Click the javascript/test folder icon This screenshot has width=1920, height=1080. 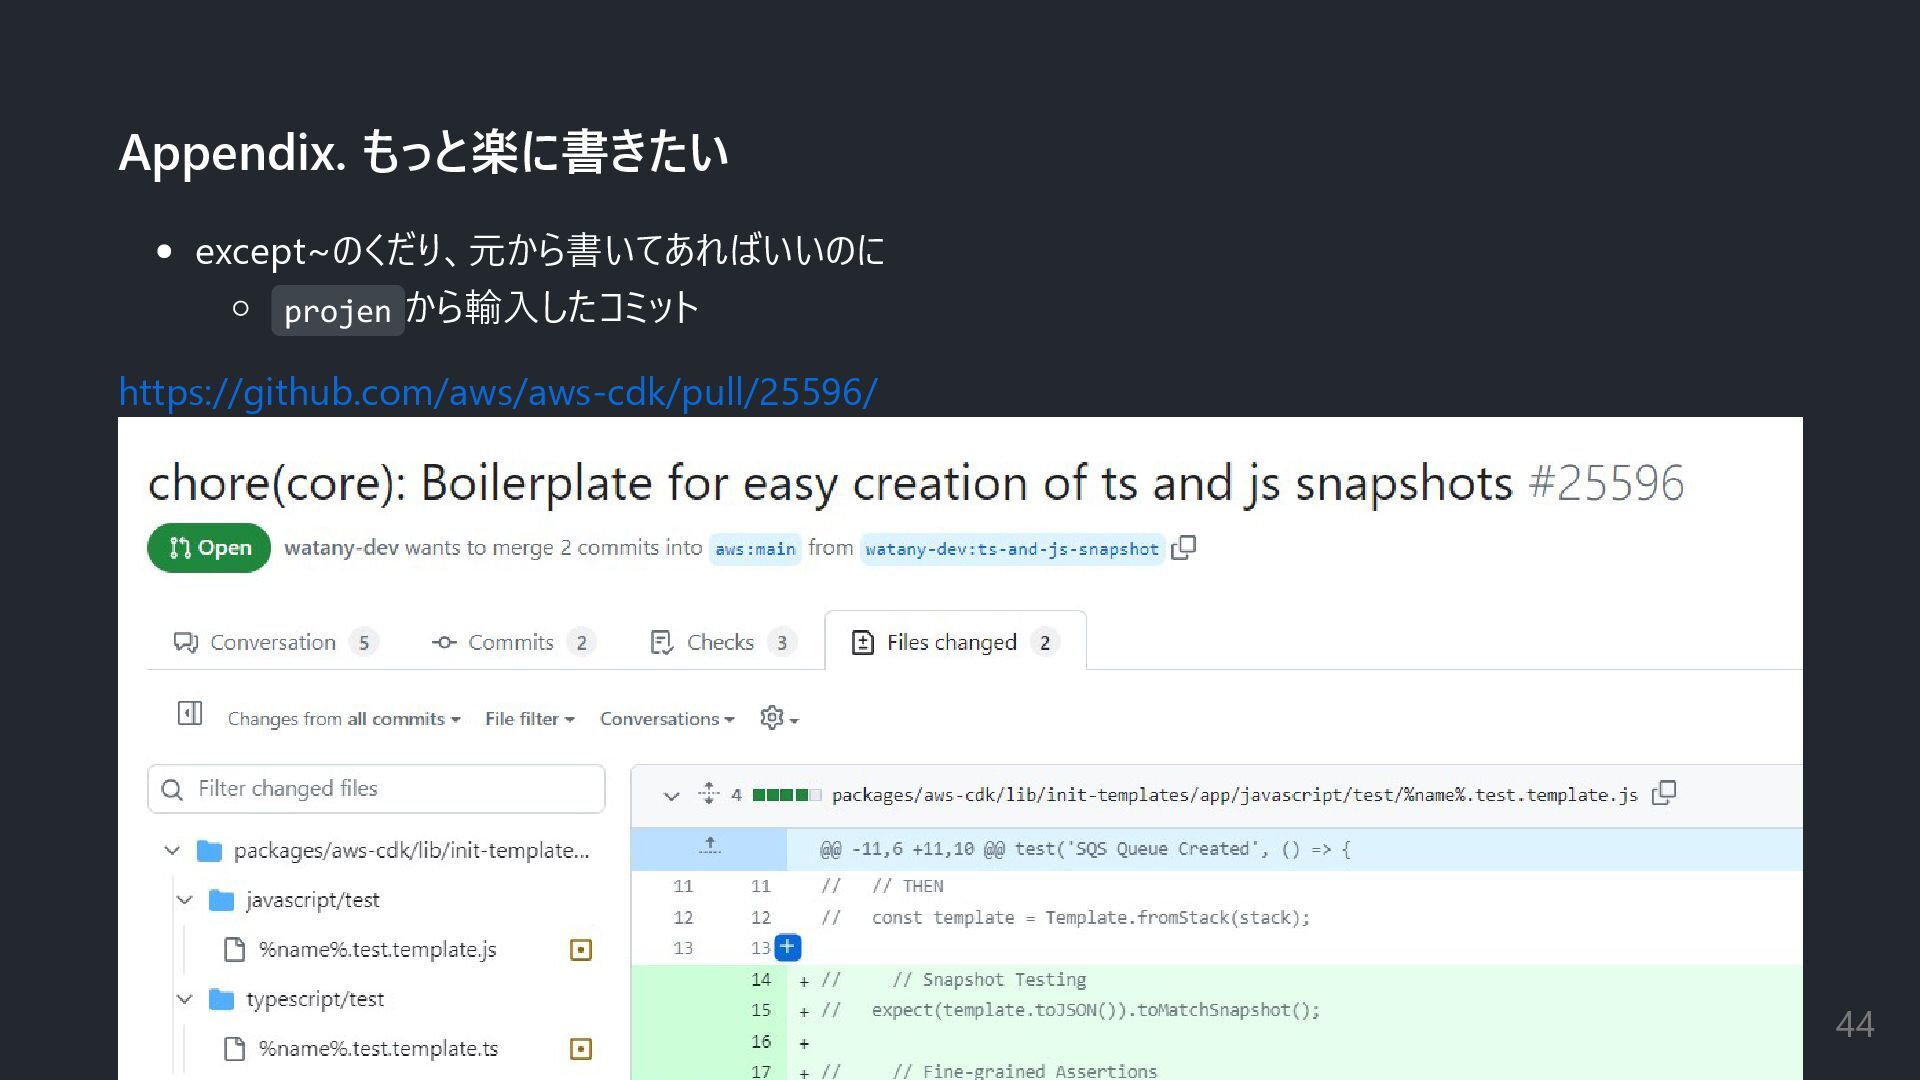point(221,900)
